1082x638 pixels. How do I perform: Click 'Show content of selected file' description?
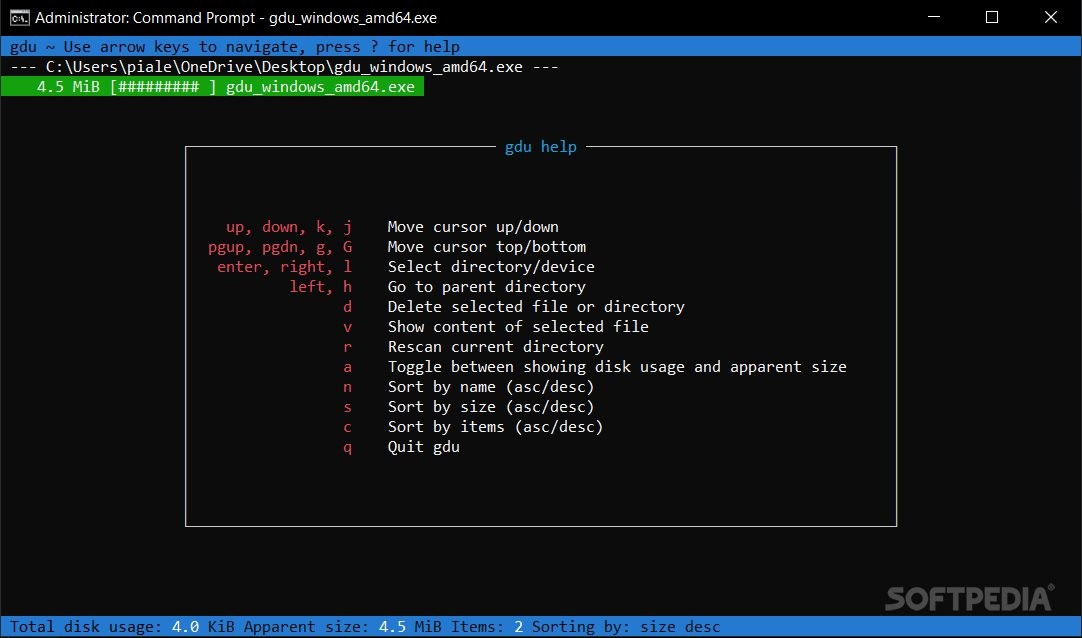click(x=518, y=327)
